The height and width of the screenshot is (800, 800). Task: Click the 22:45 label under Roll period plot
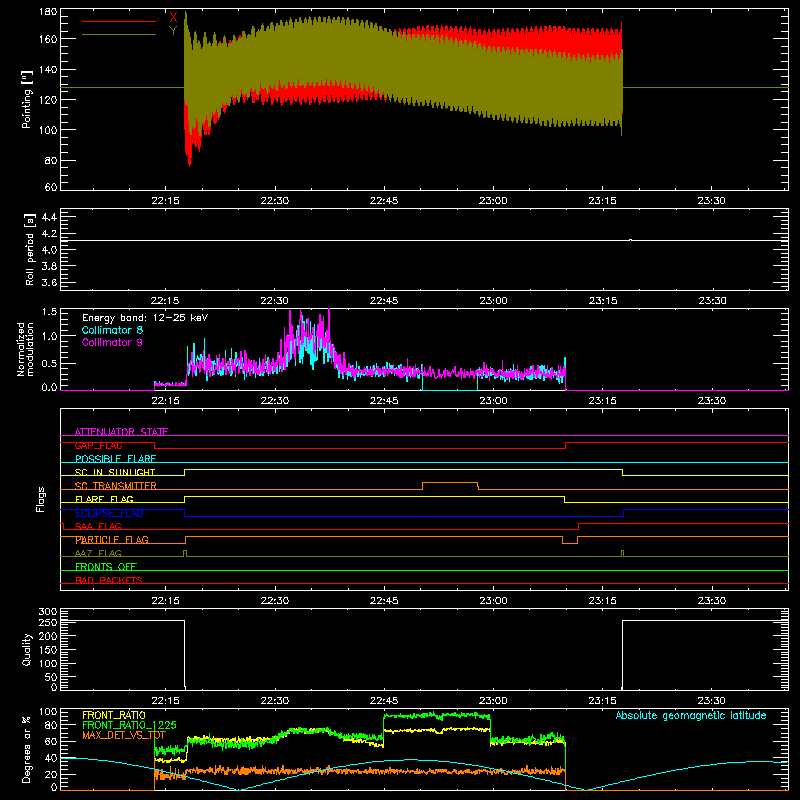384,301
